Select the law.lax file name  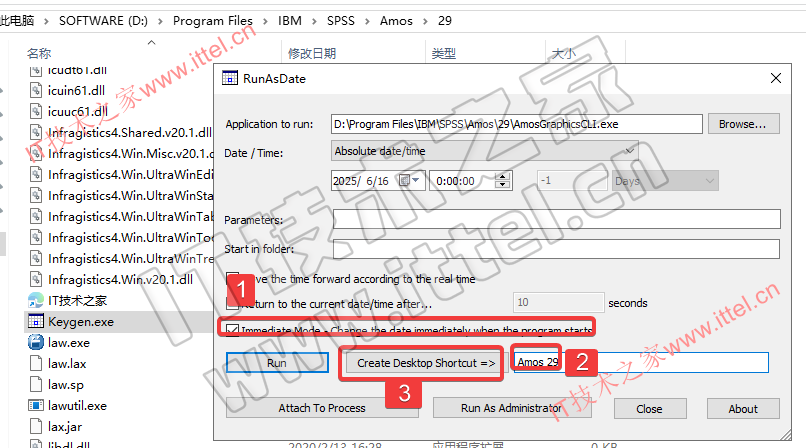tap(67, 364)
